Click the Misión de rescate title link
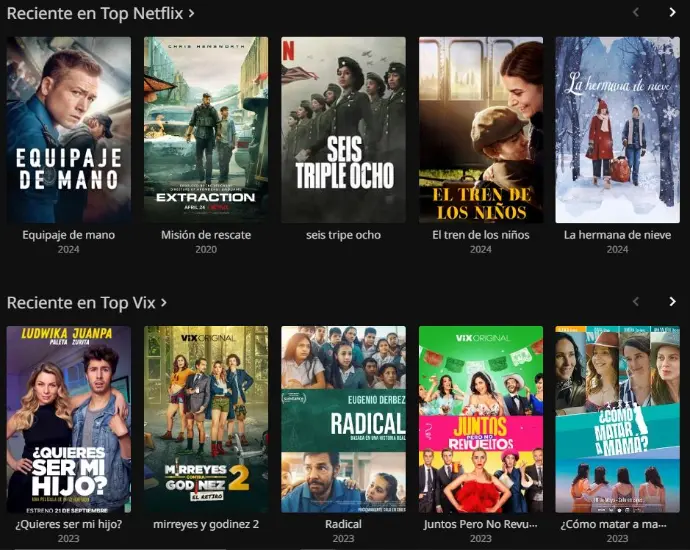Image resolution: width=690 pixels, height=550 pixels. (206, 235)
